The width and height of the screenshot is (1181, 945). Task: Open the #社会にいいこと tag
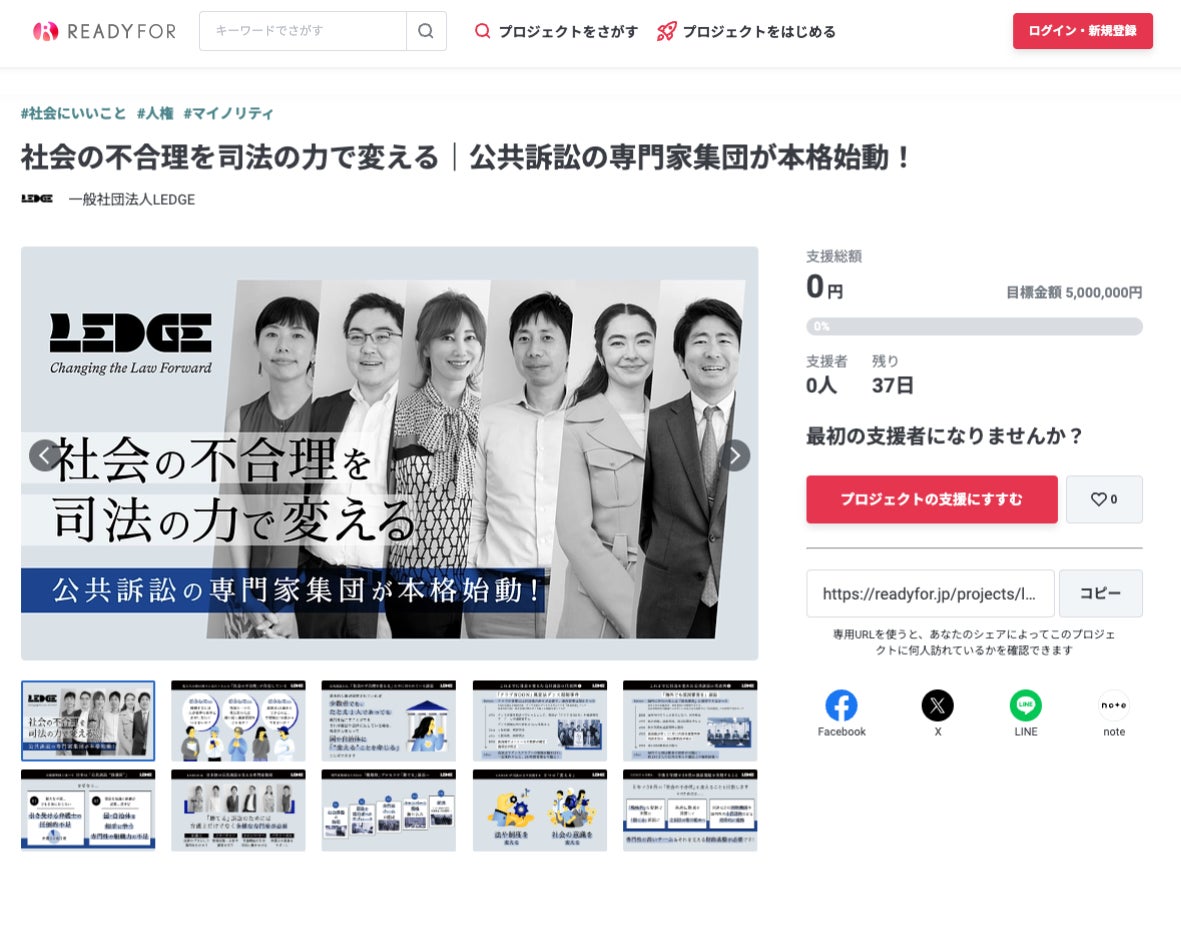point(73,113)
